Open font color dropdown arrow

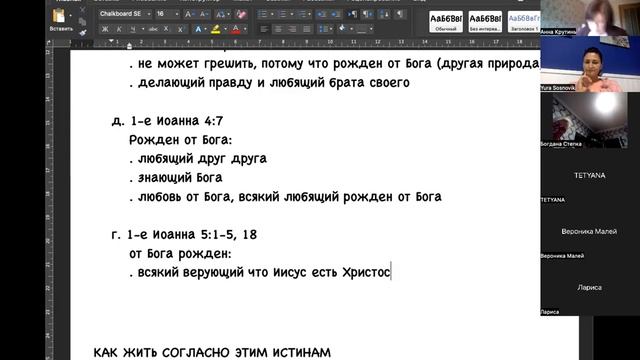[x=245, y=29]
